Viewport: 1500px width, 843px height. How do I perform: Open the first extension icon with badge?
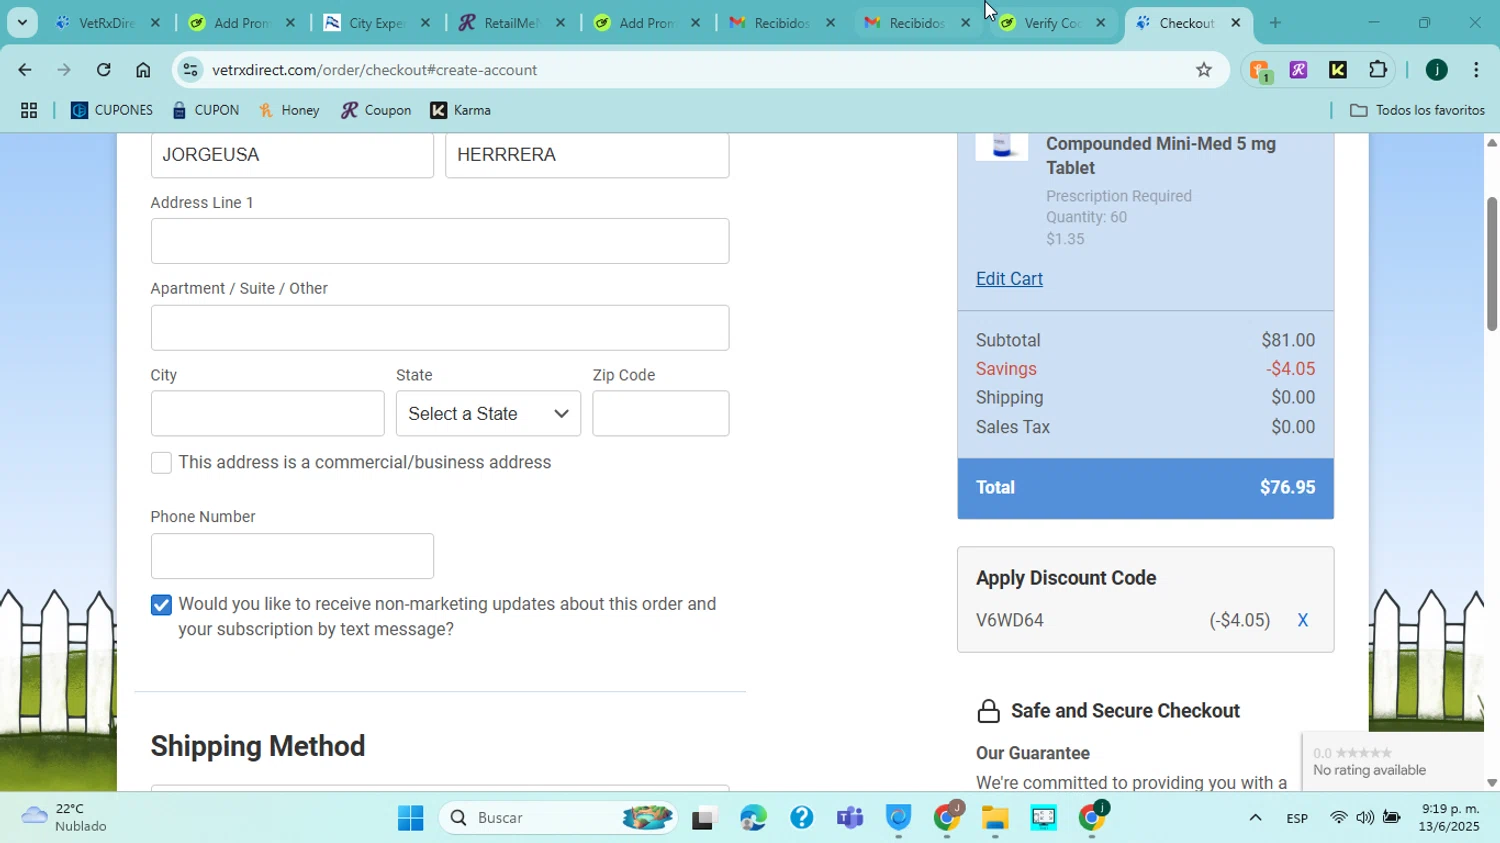point(1260,70)
